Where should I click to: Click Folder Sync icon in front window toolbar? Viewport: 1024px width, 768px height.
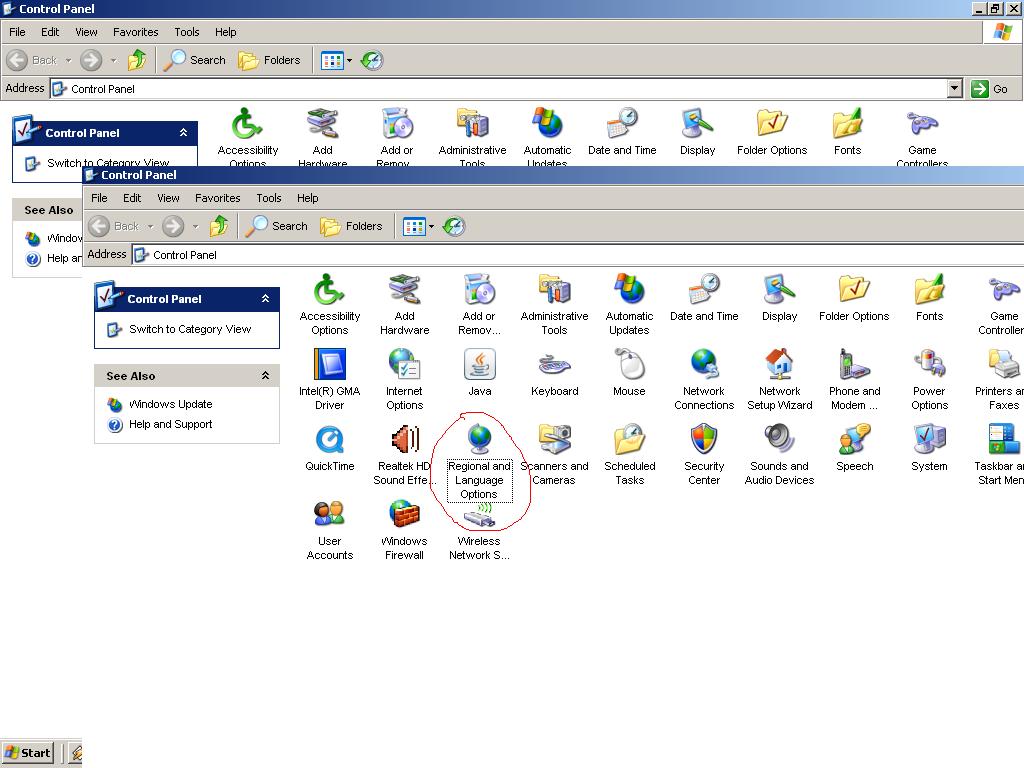[454, 227]
